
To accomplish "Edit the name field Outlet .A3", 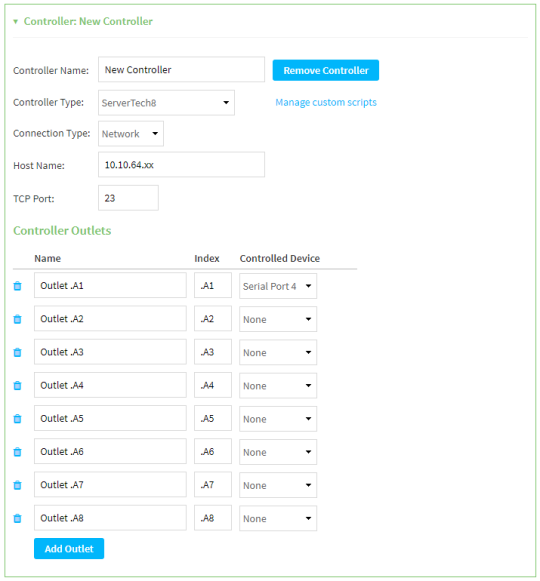I will tap(110, 352).
